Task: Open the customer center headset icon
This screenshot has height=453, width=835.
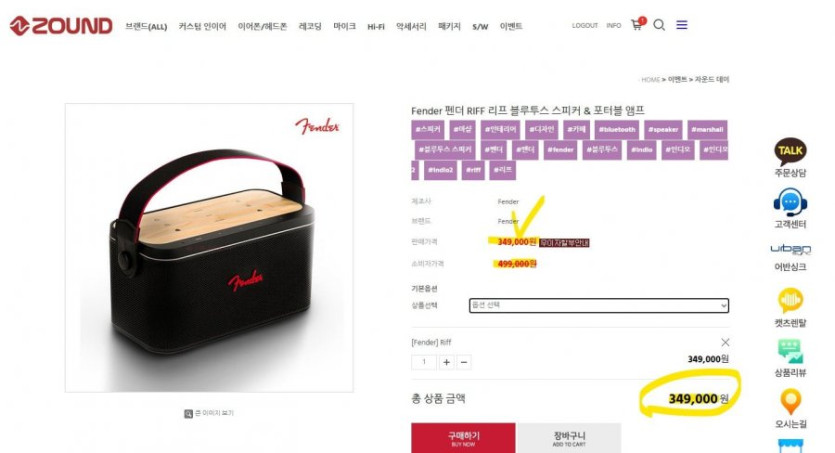Action: [x=790, y=208]
